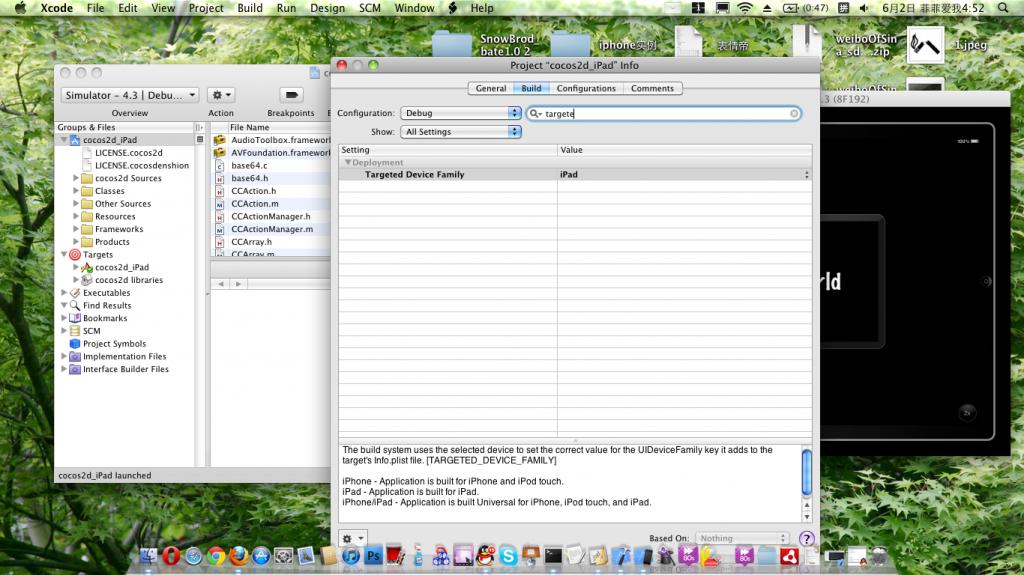The image size is (1024, 575).
Task: Open Safari compass icon in Dock
Action: coord(193,556)
